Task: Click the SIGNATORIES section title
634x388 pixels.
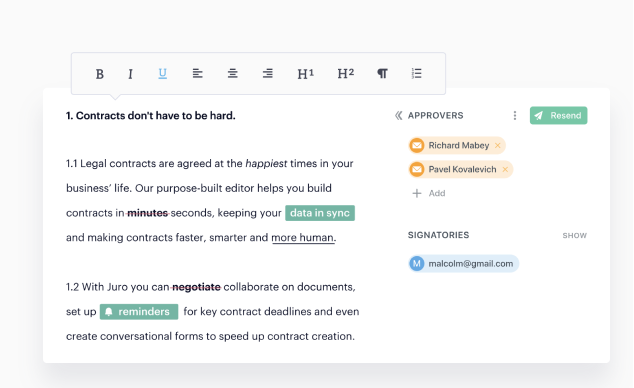Action: [438, 235]
